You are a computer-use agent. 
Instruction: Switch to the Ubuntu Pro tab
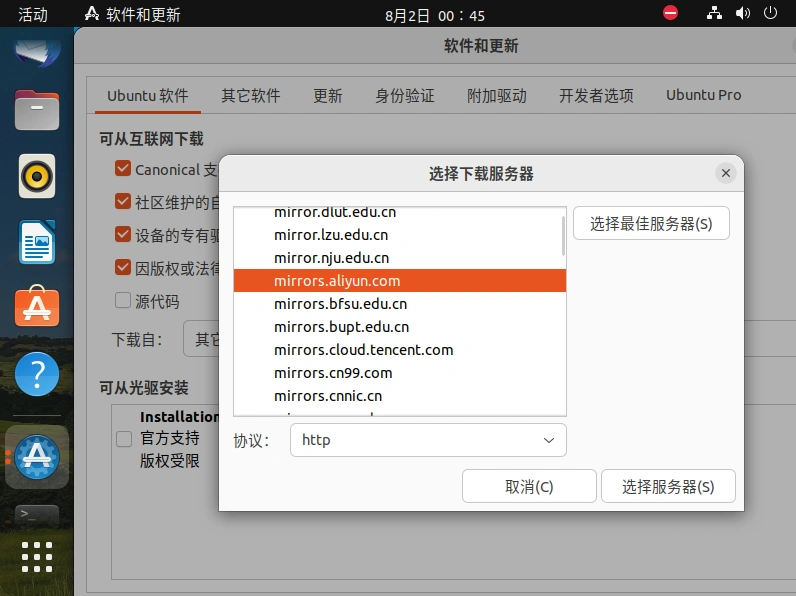(704, 95)
